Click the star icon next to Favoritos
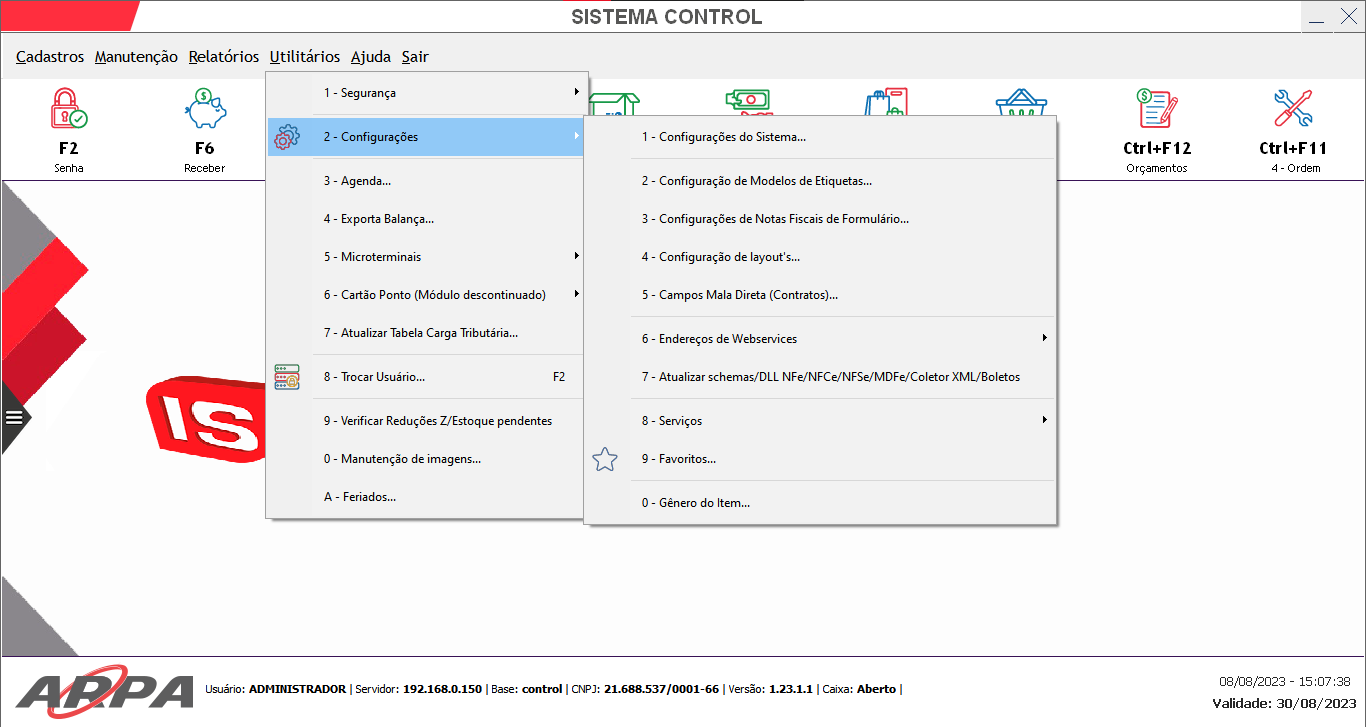This screenshot has height=727, width=1366. (x=605, y=459)
